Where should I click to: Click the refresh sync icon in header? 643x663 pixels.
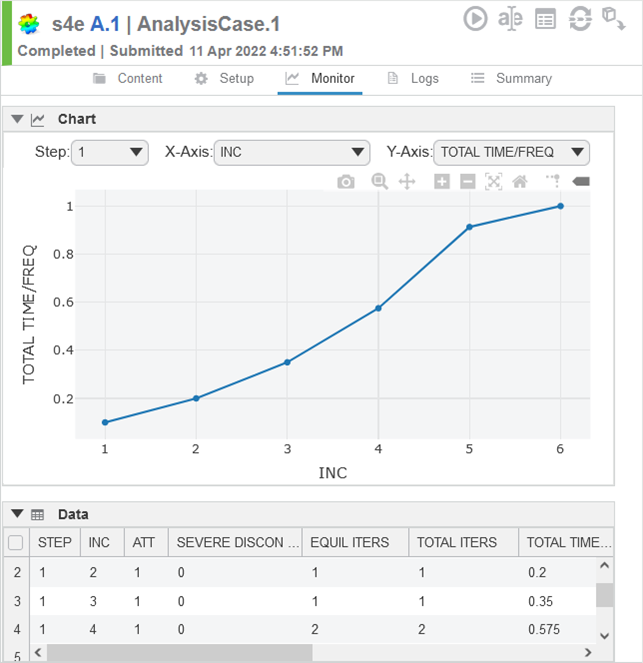pos(579,18)
